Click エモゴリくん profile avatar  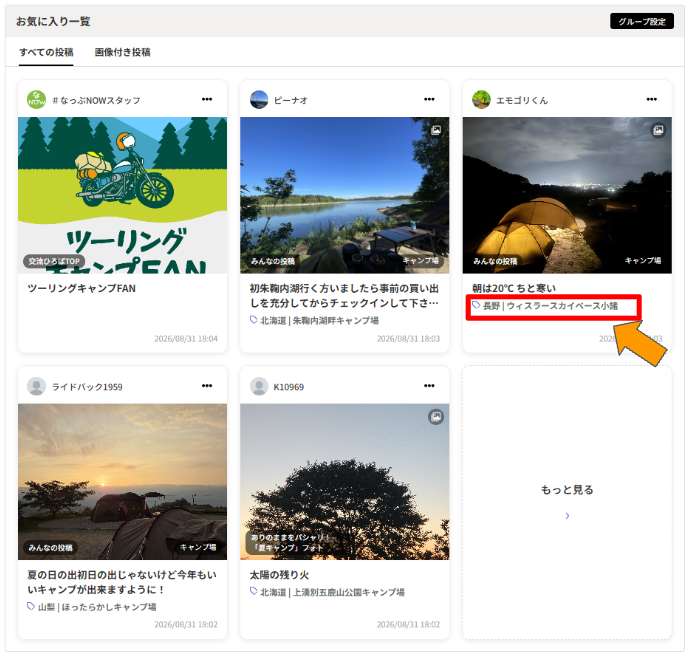click(x=481, y=100)
